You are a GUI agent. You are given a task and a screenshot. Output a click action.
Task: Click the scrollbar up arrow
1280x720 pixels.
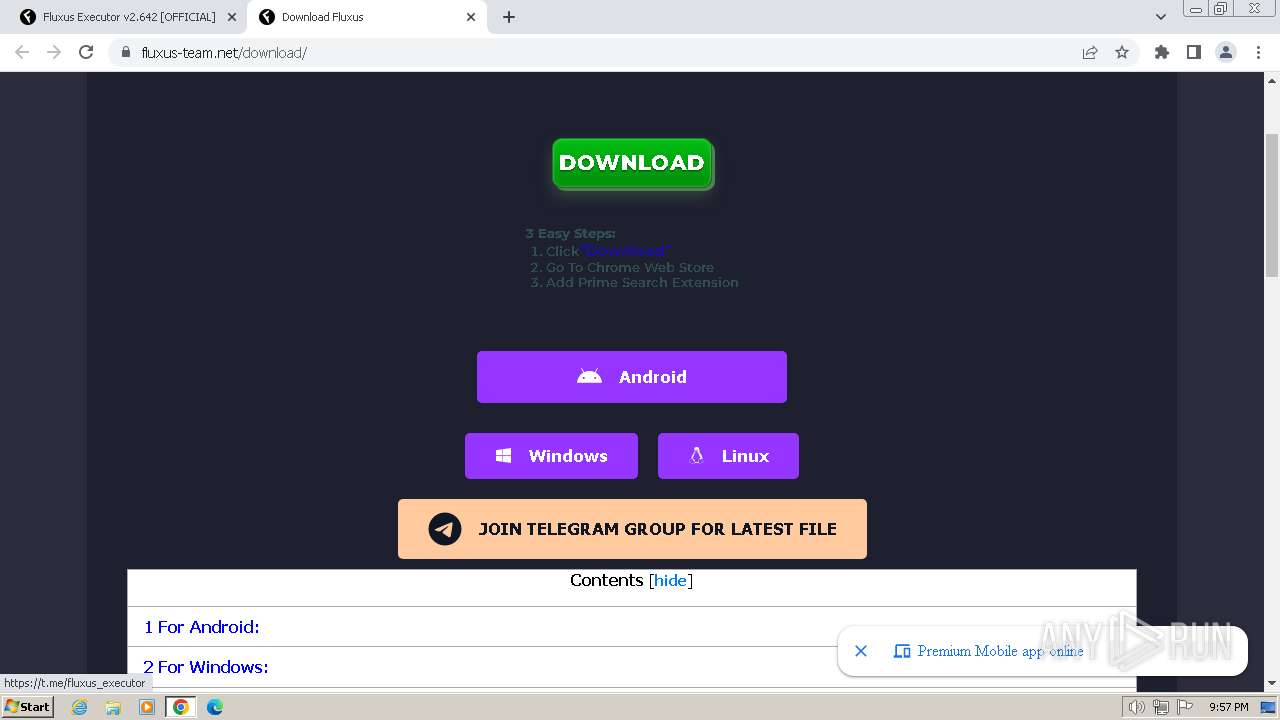point(1272,79)
